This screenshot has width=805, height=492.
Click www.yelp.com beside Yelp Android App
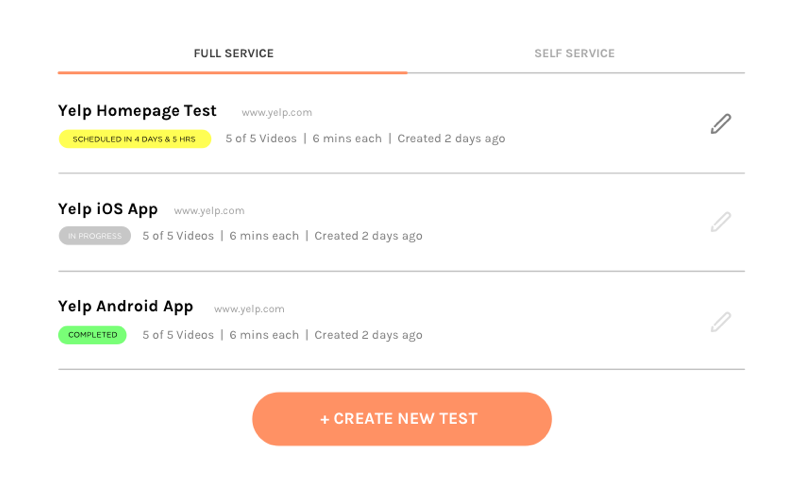[249, 309]
